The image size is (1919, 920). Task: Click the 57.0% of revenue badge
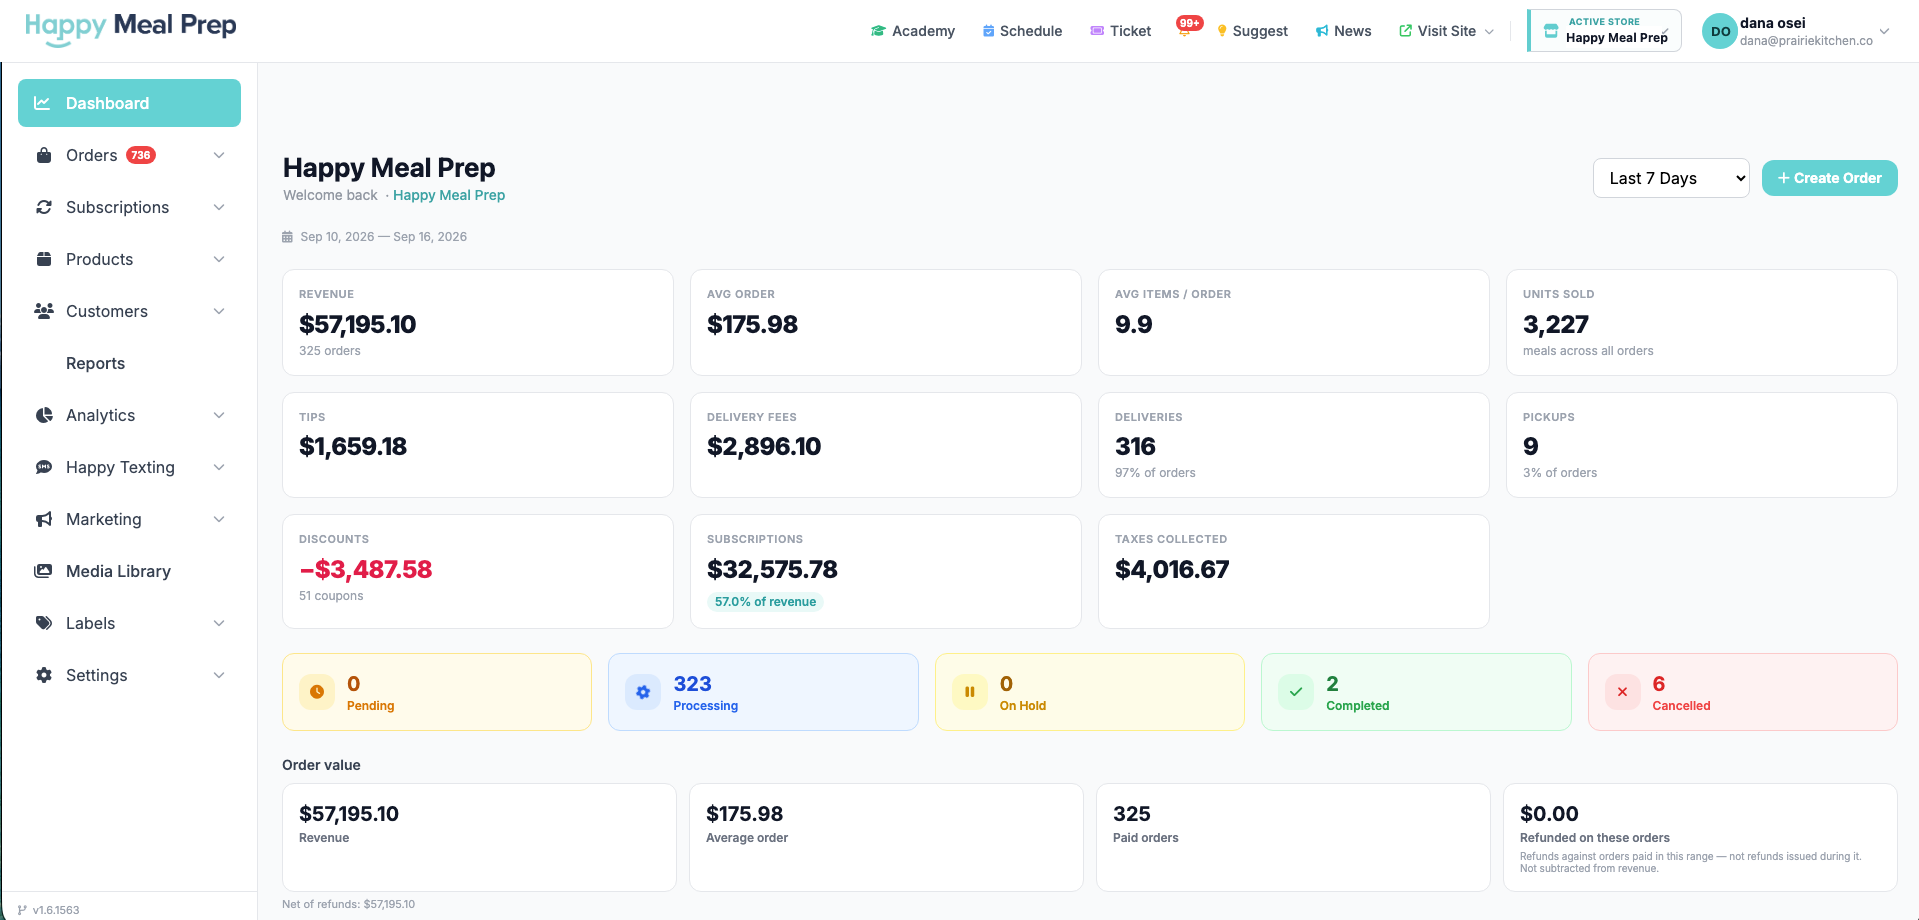coord(765,602)
